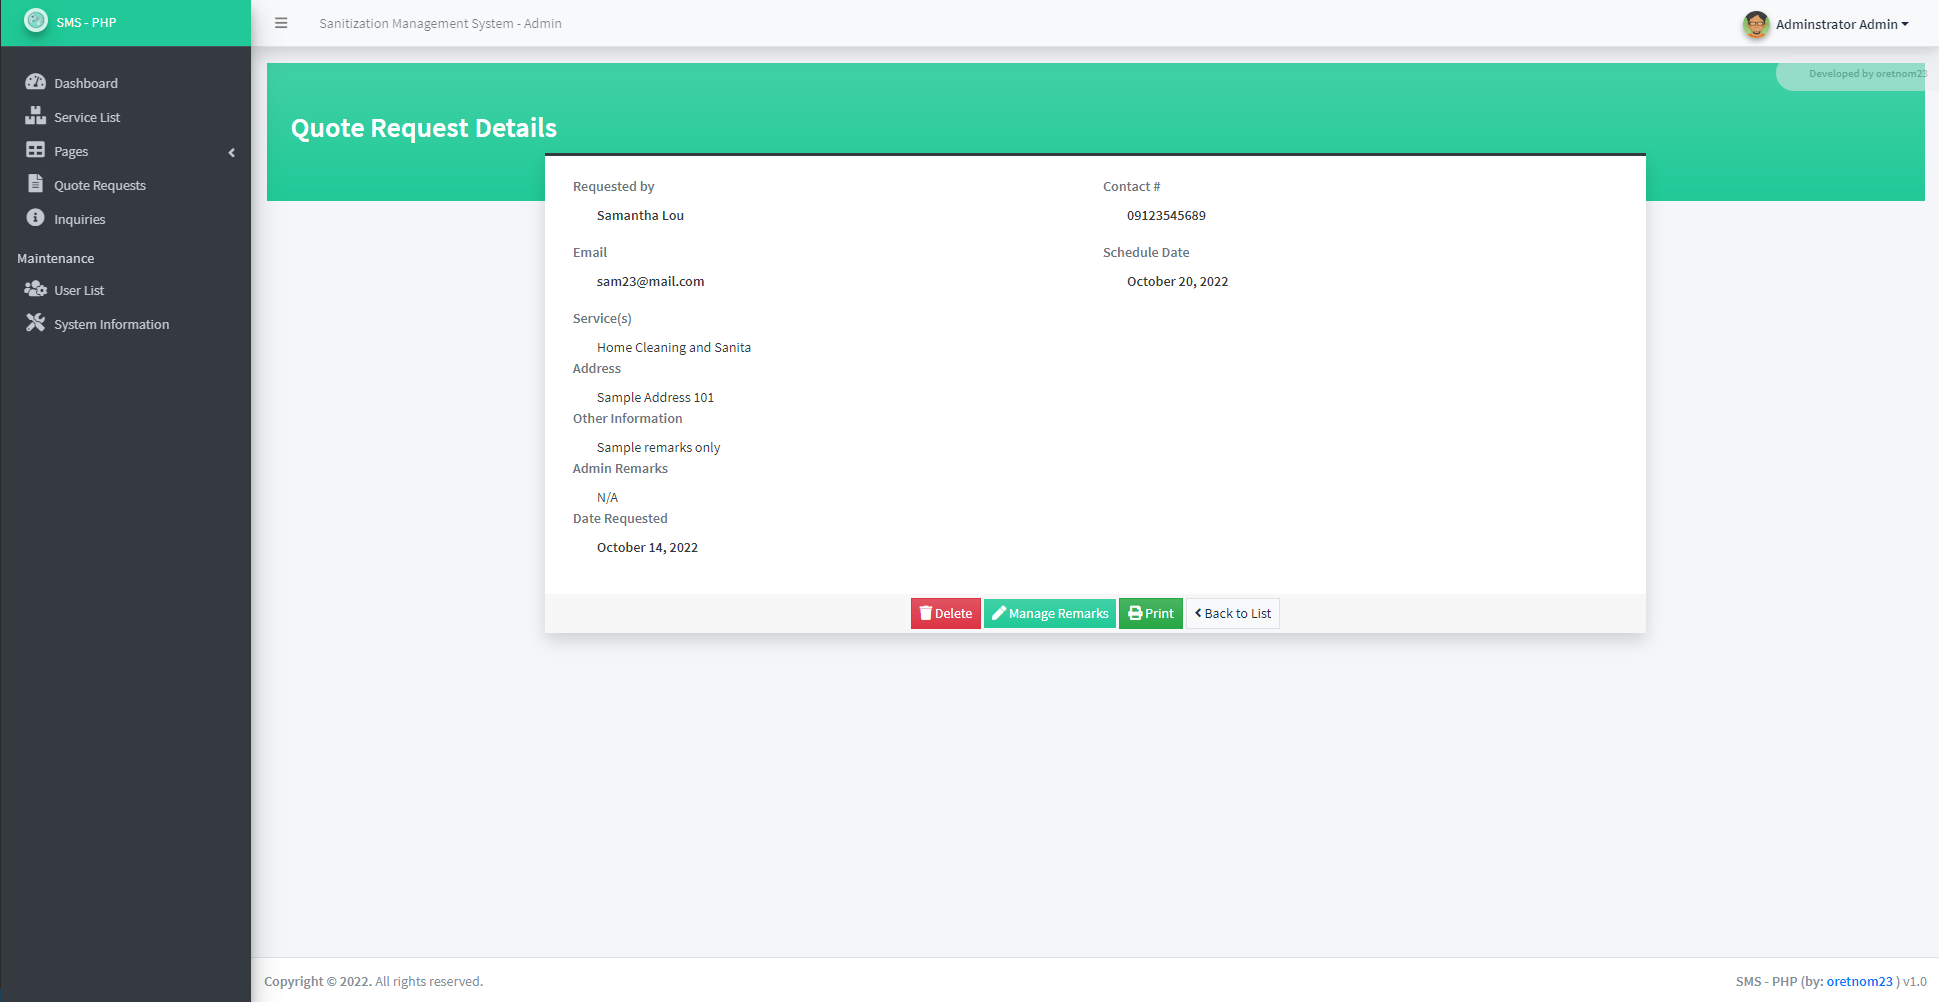
Task: Open the Pages menu item
Action: point(125,151)
